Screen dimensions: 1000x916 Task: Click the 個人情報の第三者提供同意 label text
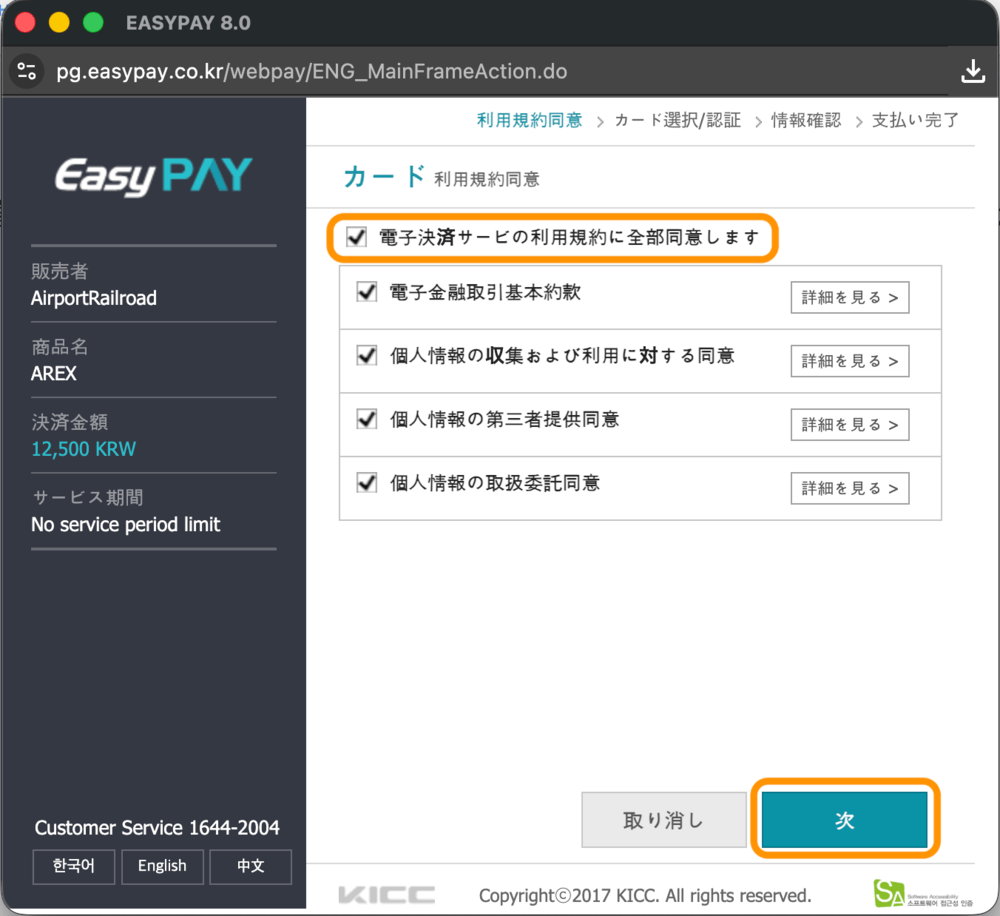click(x=504, y=419)
